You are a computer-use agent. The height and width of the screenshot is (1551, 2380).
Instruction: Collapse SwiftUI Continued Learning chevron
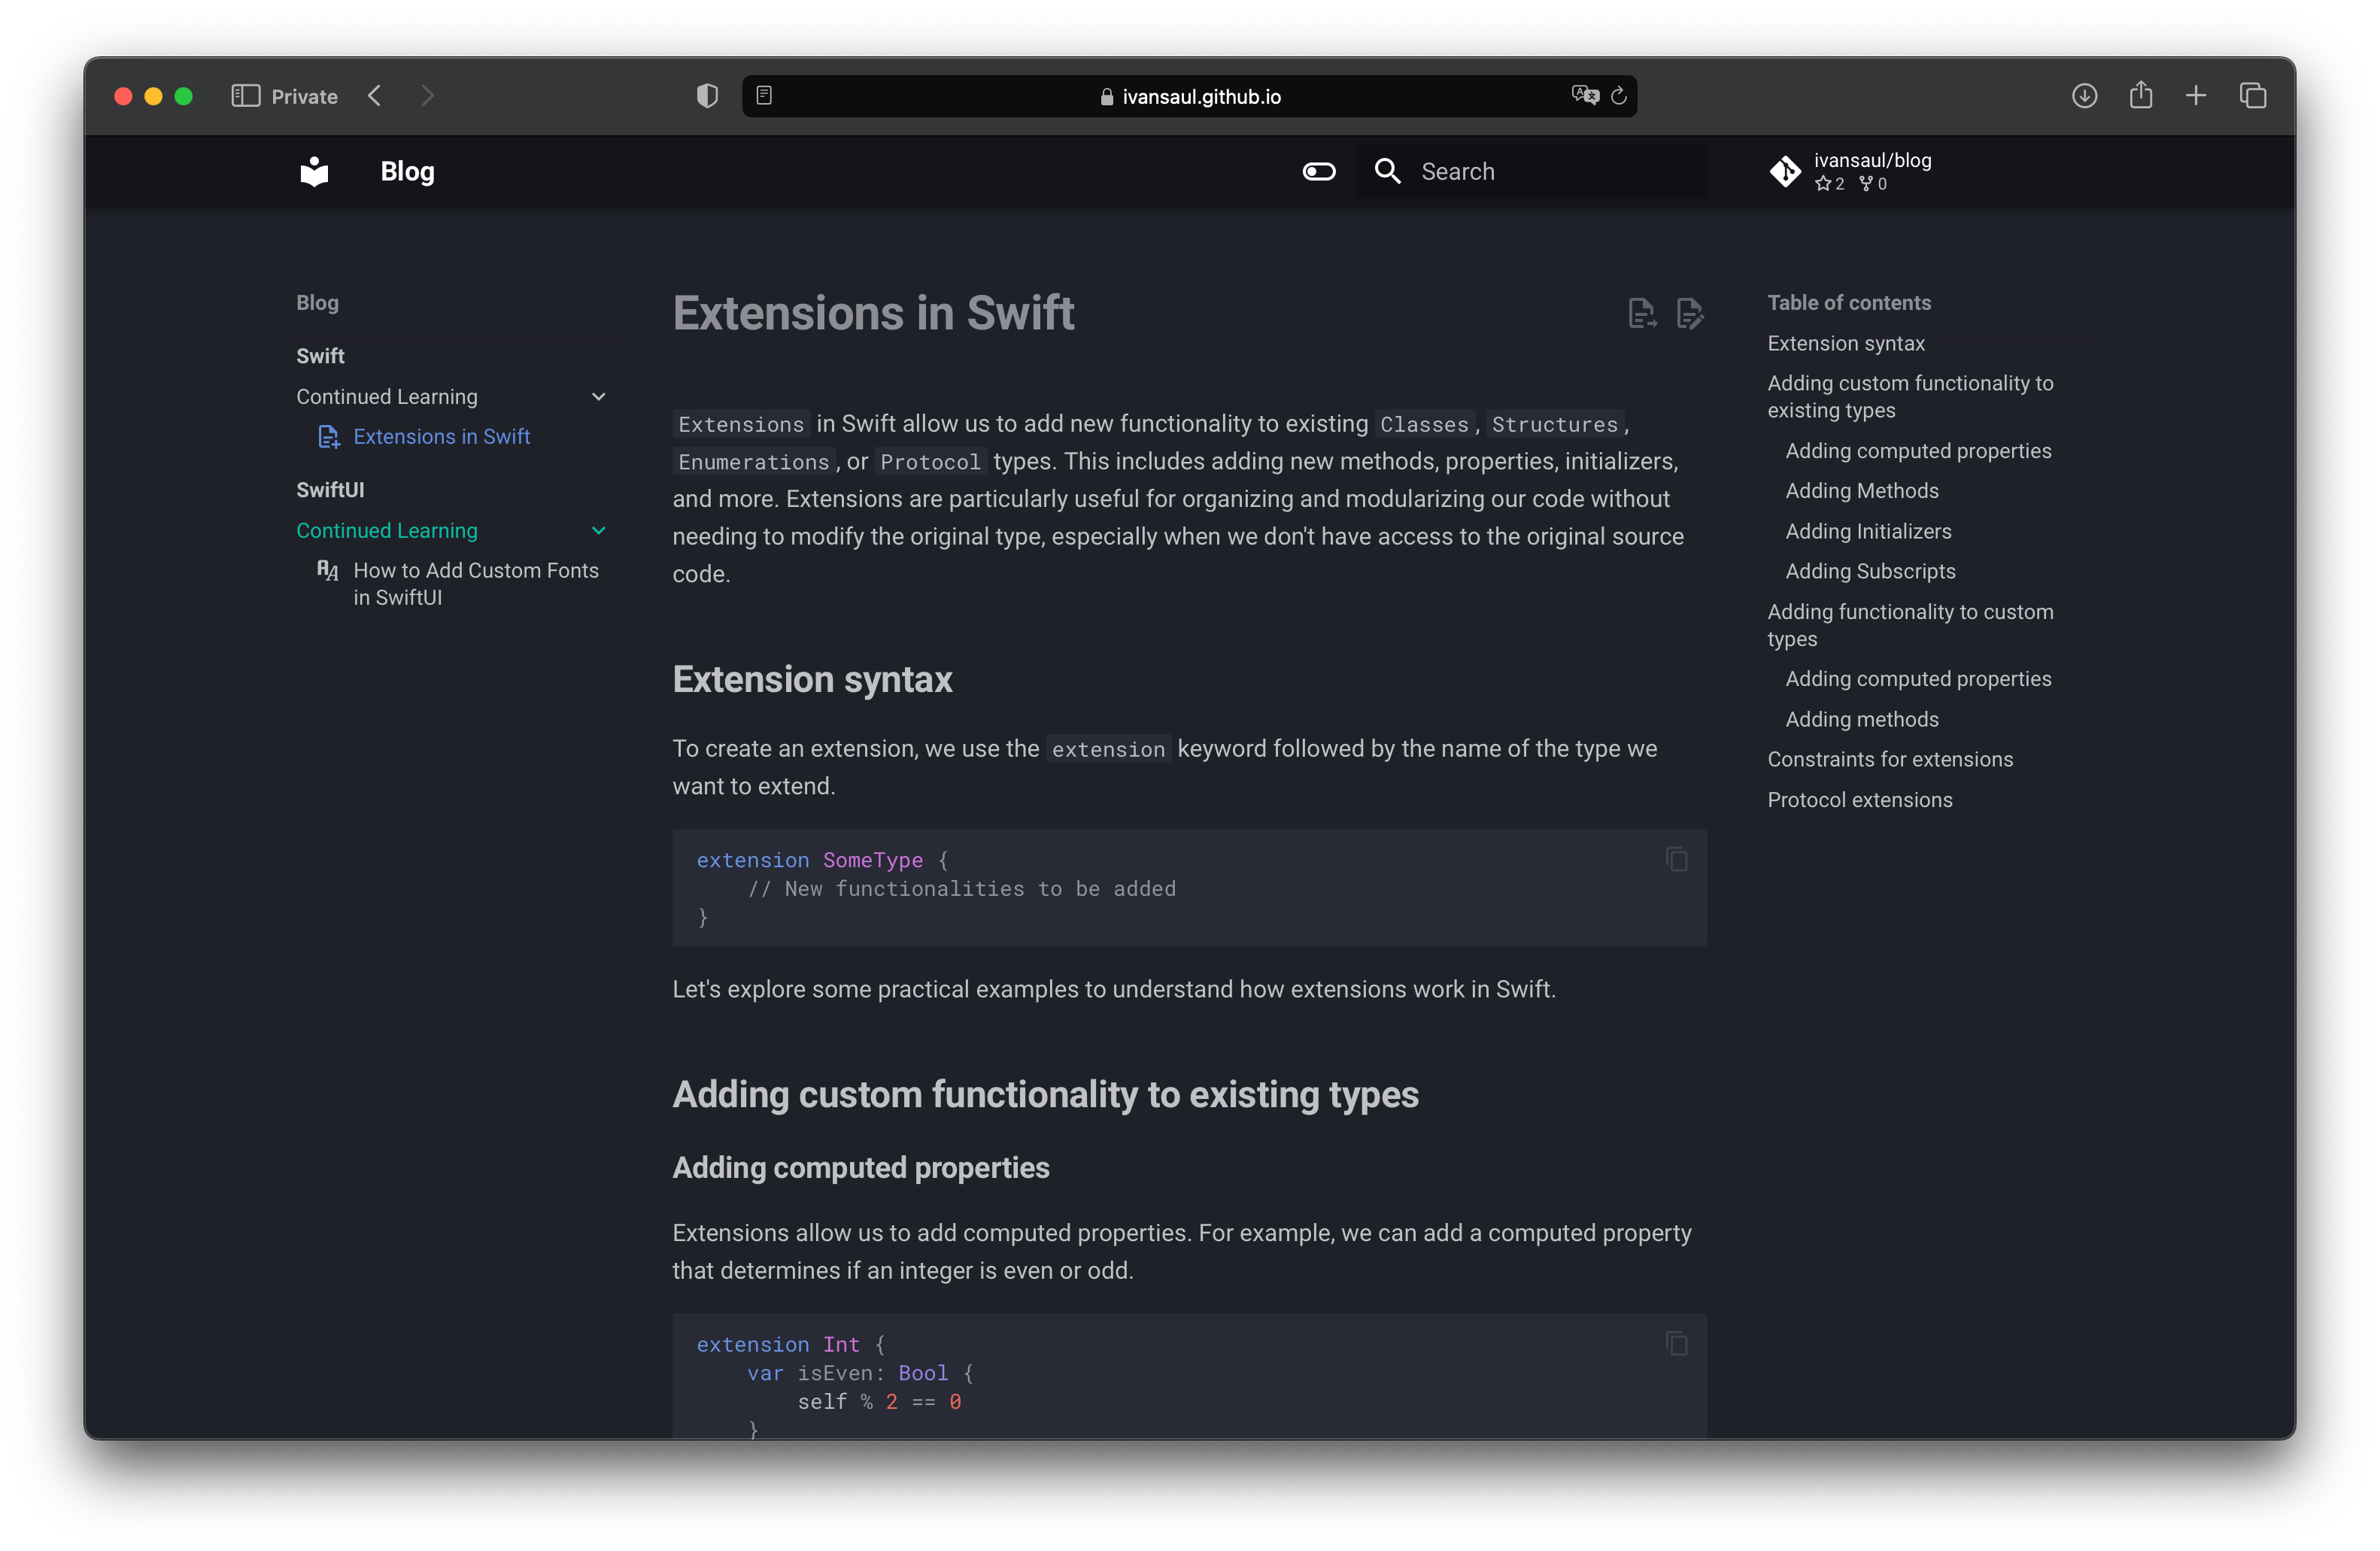pyautogui.click(x=598, y=531)
